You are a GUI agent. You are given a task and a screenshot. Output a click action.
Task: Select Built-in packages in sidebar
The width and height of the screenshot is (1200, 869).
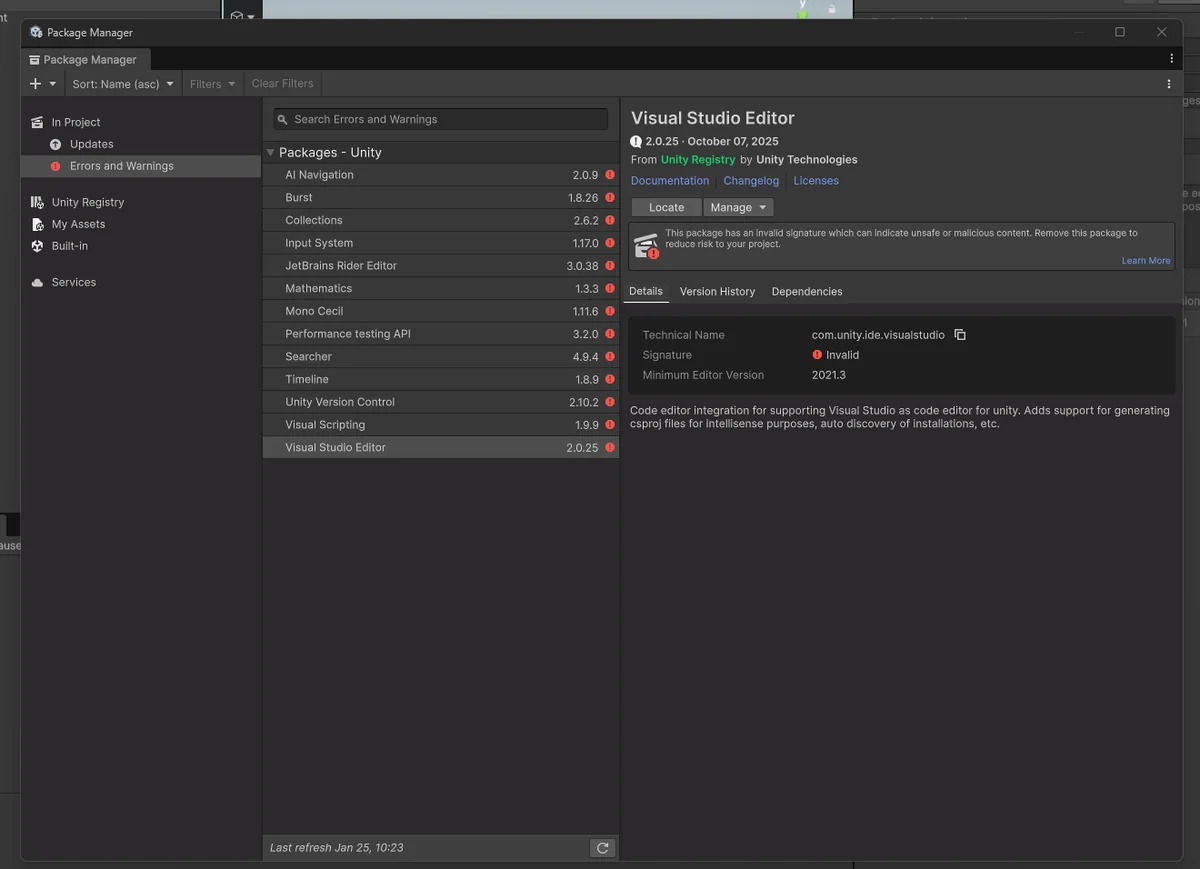click(x=70, y=246)
